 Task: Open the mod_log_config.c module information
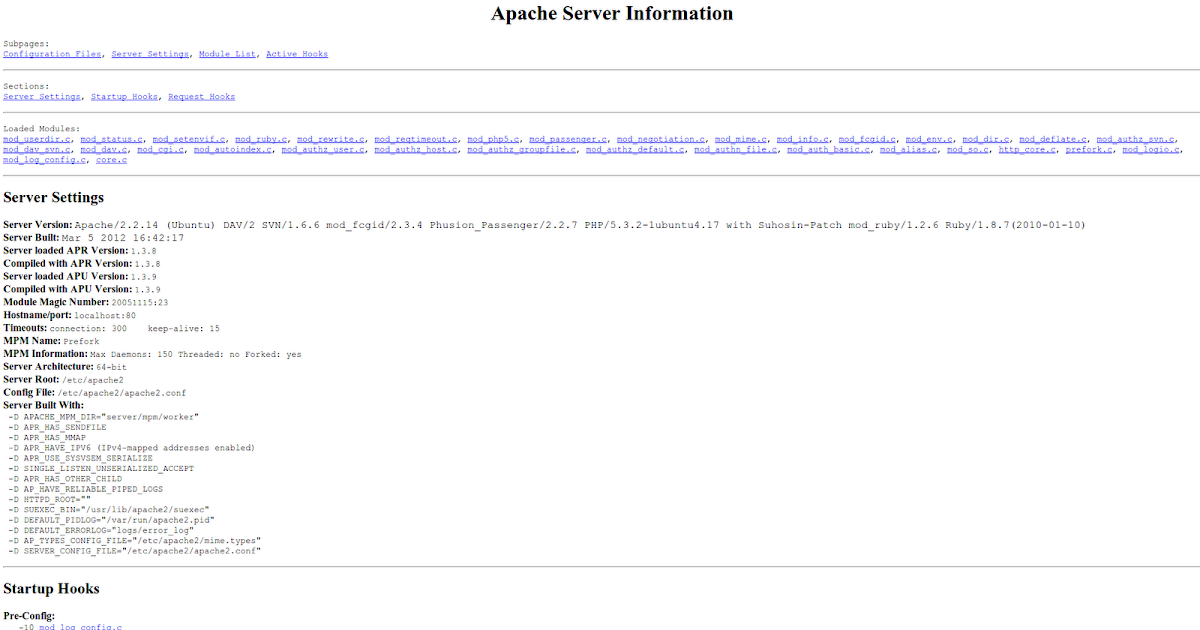43,159
